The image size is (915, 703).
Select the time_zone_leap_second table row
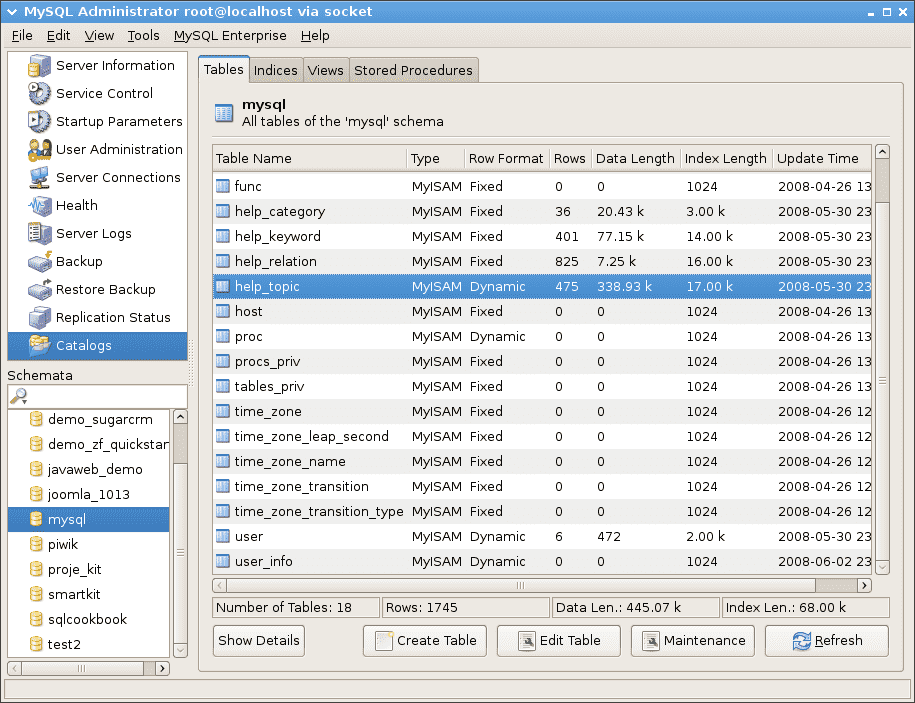(542, 436)
